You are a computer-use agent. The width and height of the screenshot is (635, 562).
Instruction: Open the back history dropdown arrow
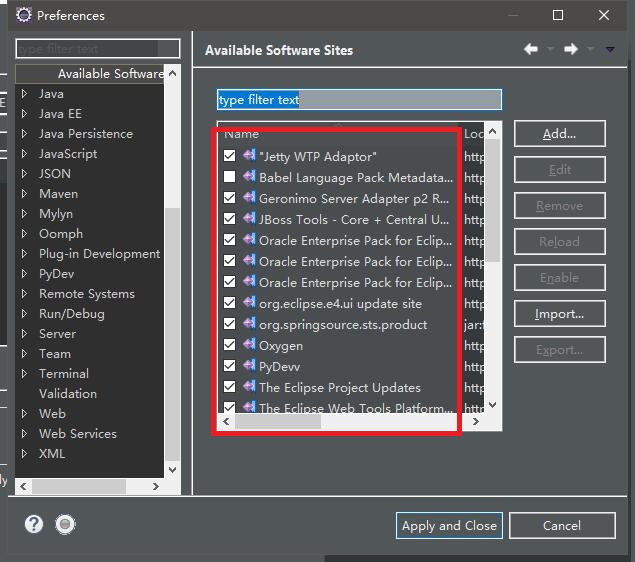click(550, 49)
